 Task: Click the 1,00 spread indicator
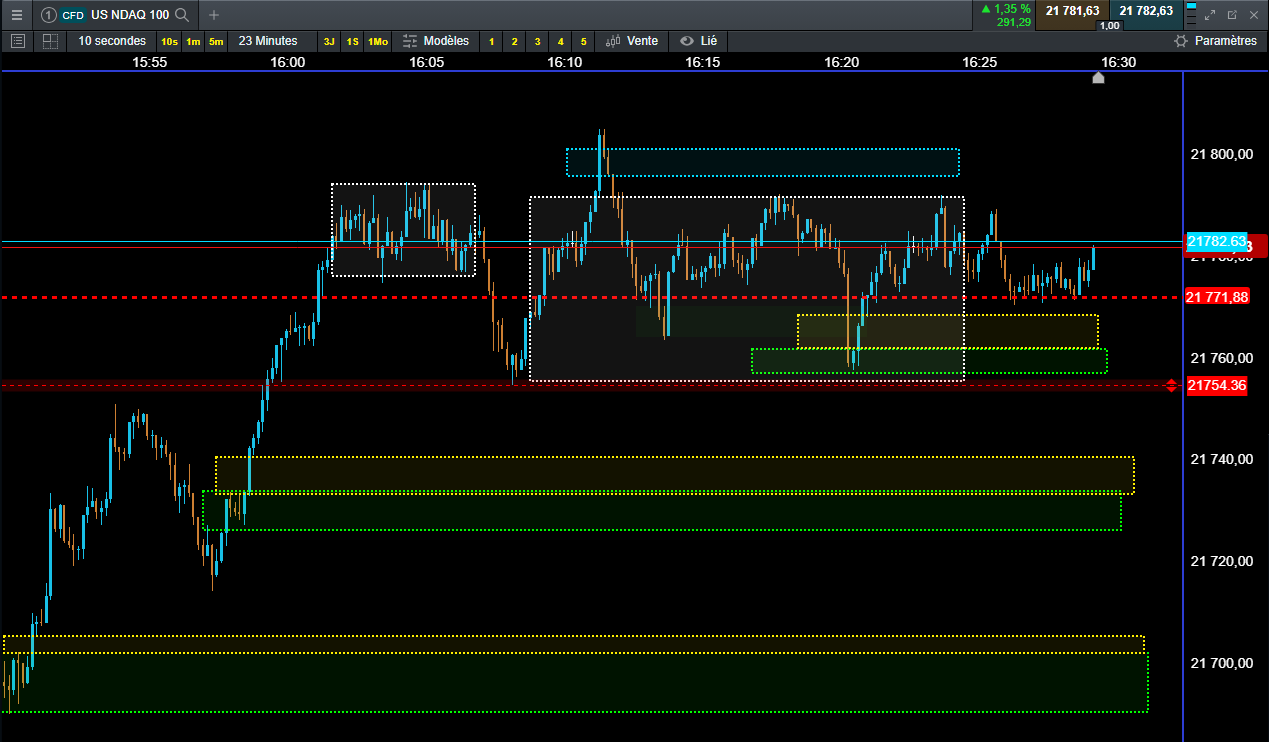pos(1110,25)
